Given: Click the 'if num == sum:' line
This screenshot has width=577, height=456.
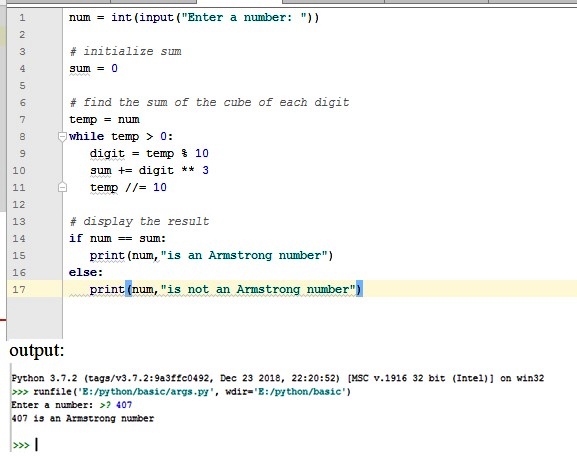Looking at the screenshot, I should [117, 238].
